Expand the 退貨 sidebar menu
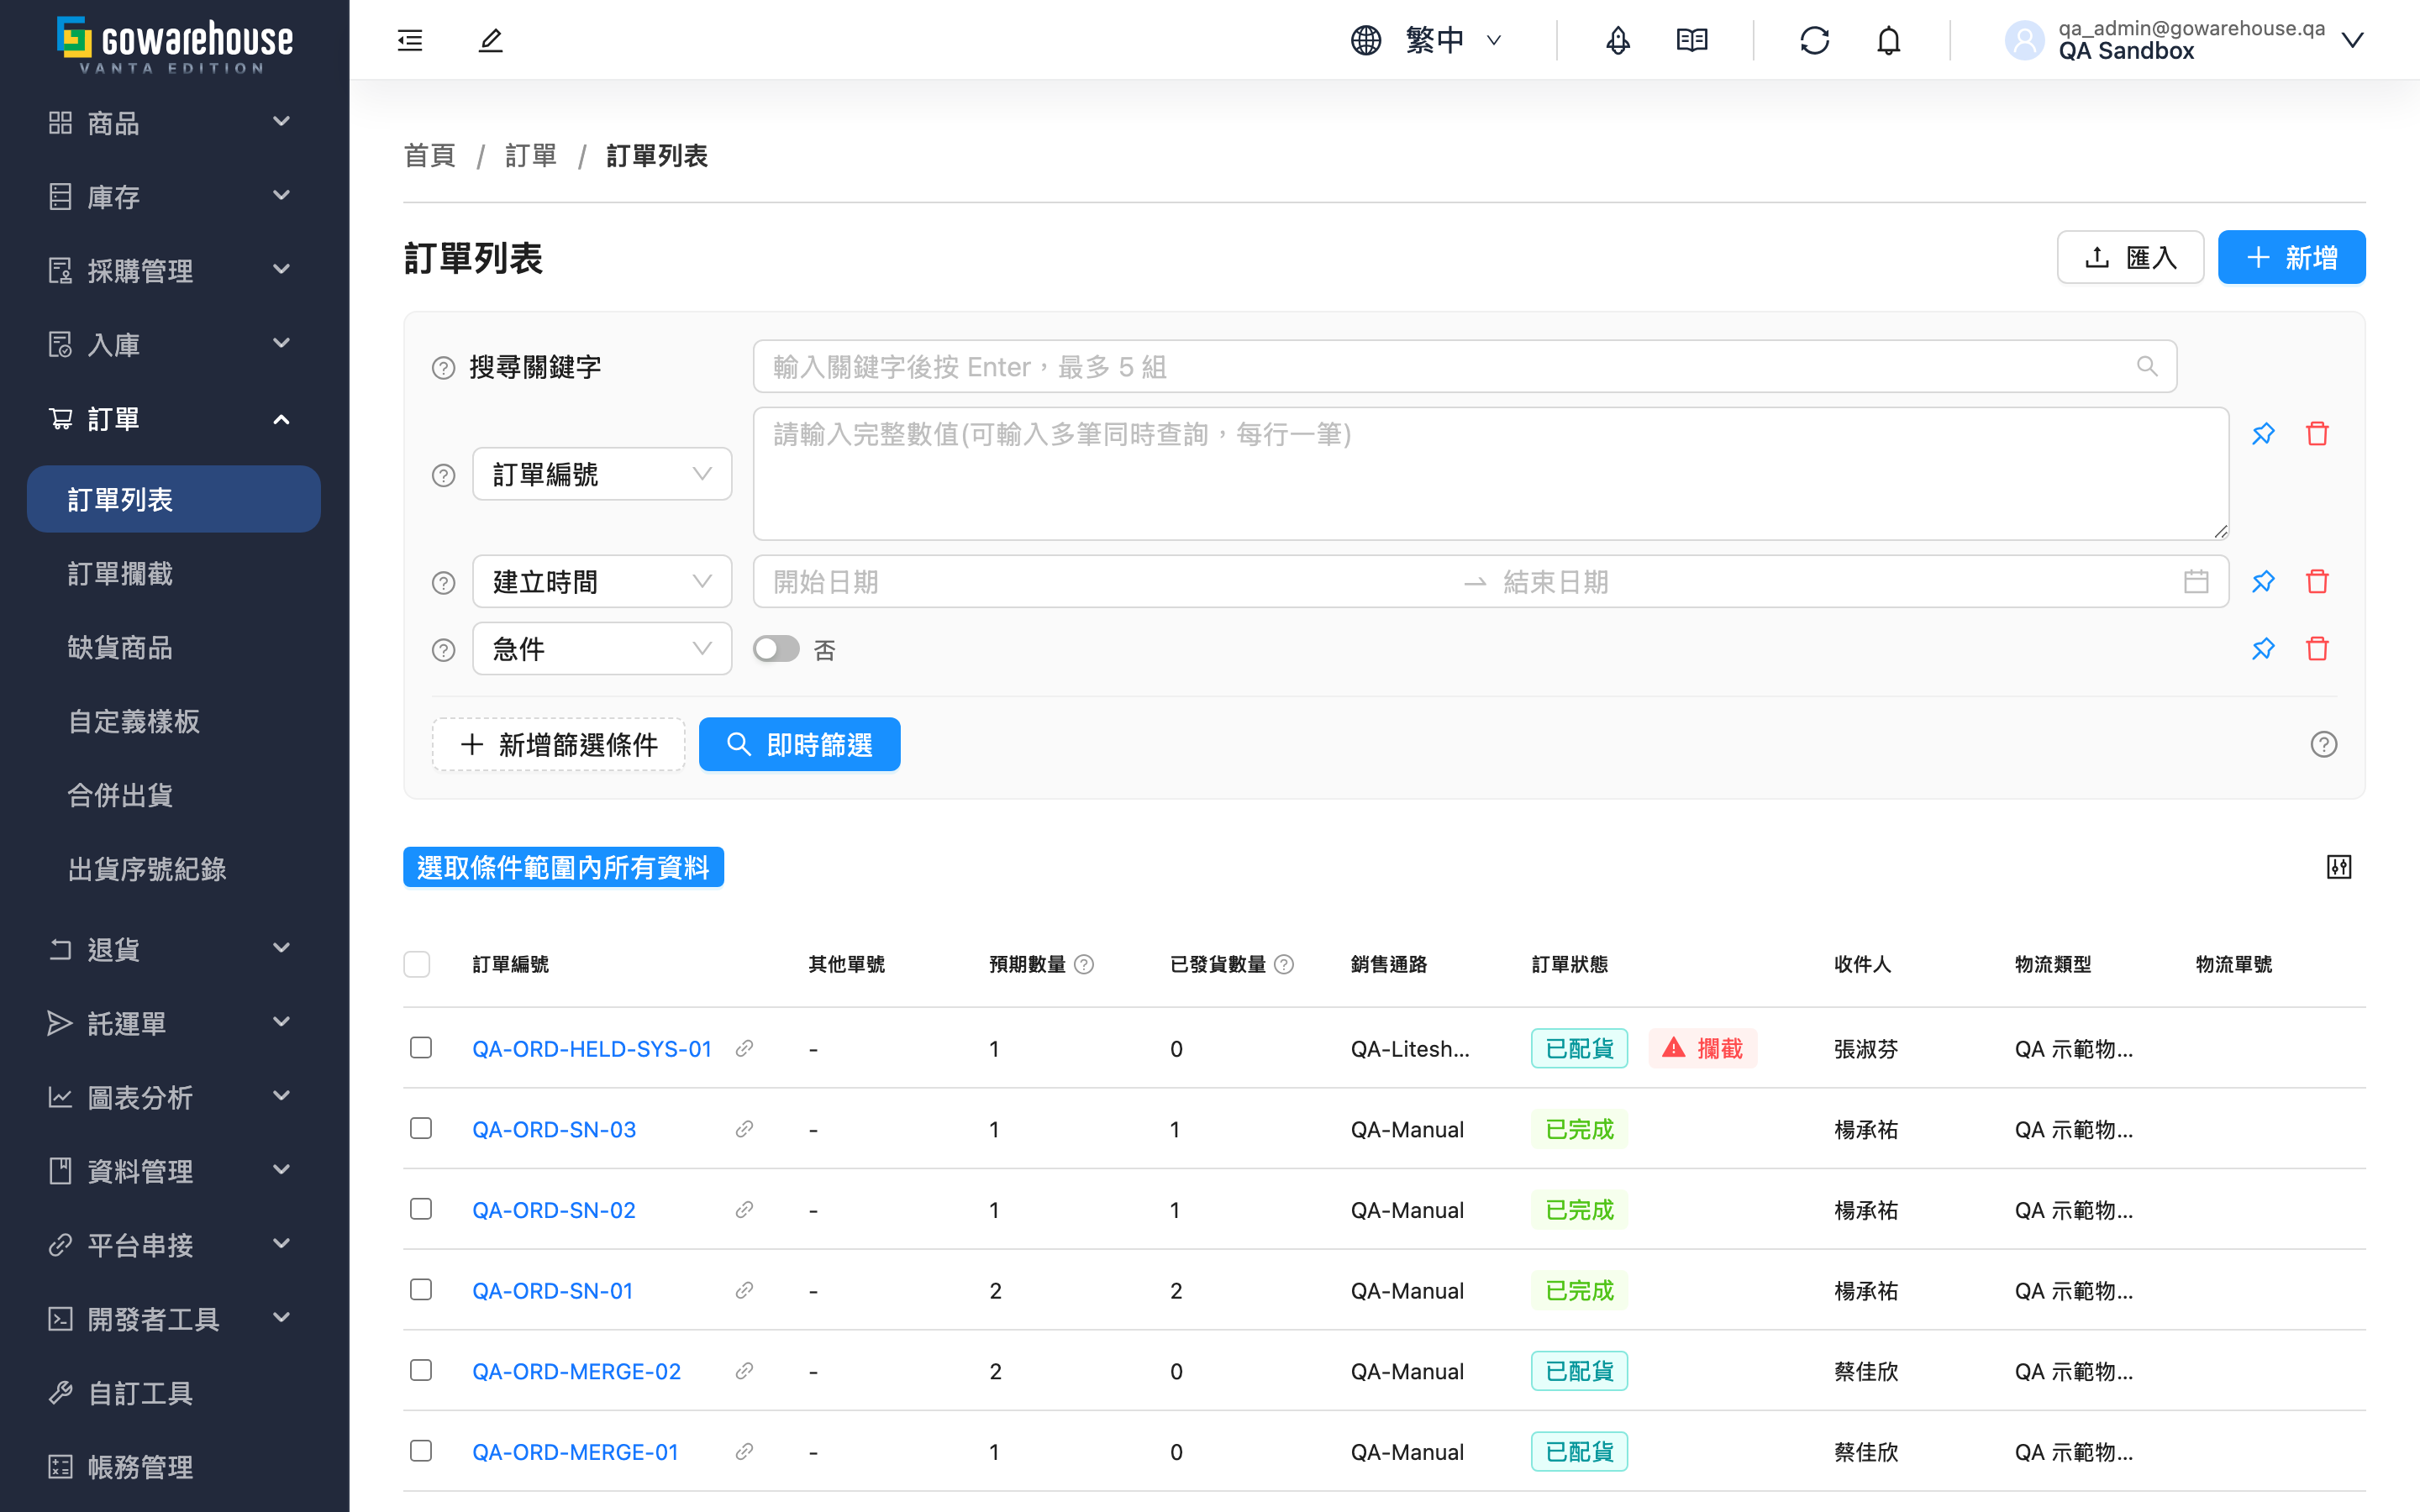The height and width of the screenshot is (1512, 2420). click(x=174, y=949)
